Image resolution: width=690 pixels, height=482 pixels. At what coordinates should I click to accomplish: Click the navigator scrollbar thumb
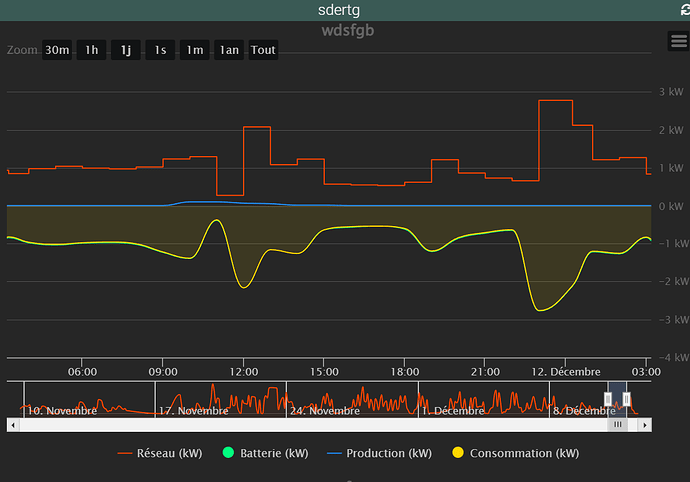pyautogui.click(x=618, y=424)
